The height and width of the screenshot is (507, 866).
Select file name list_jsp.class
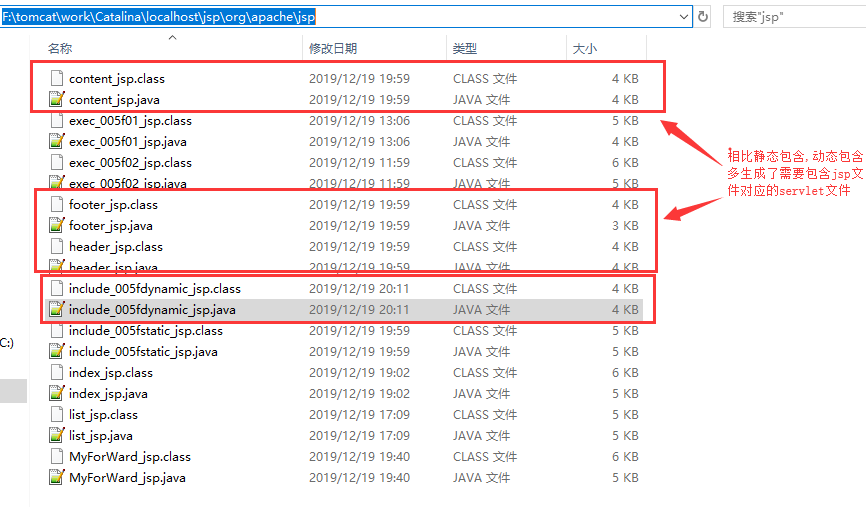click(103, 415)
